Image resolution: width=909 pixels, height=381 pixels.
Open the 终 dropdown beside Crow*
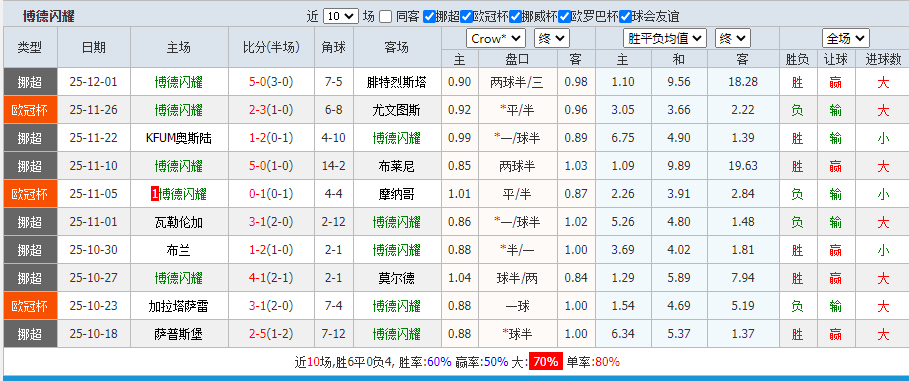[x=552, y=39]
